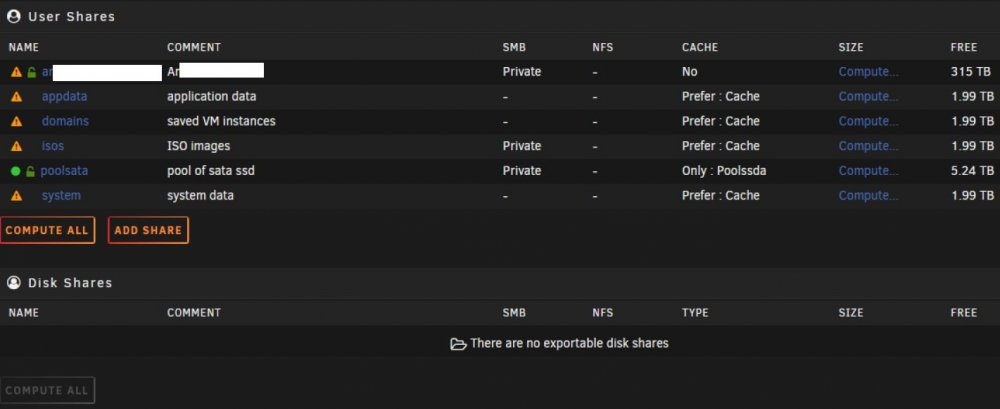The height and width of the screenshot is (409, 1000).
Task: Open the domains share settings
Action: click(65, 121)
